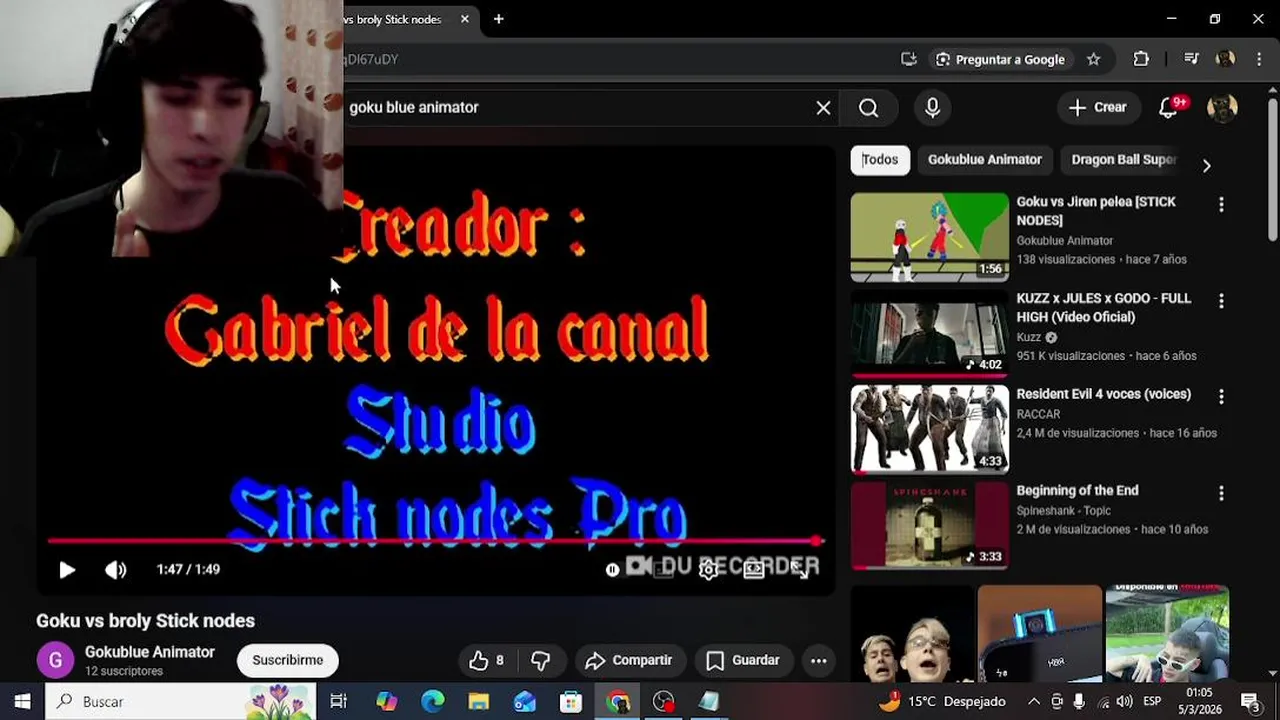Open Gokublue Animator channel name link
This screenshot has height=720, width=1280.
click(150, 652)
